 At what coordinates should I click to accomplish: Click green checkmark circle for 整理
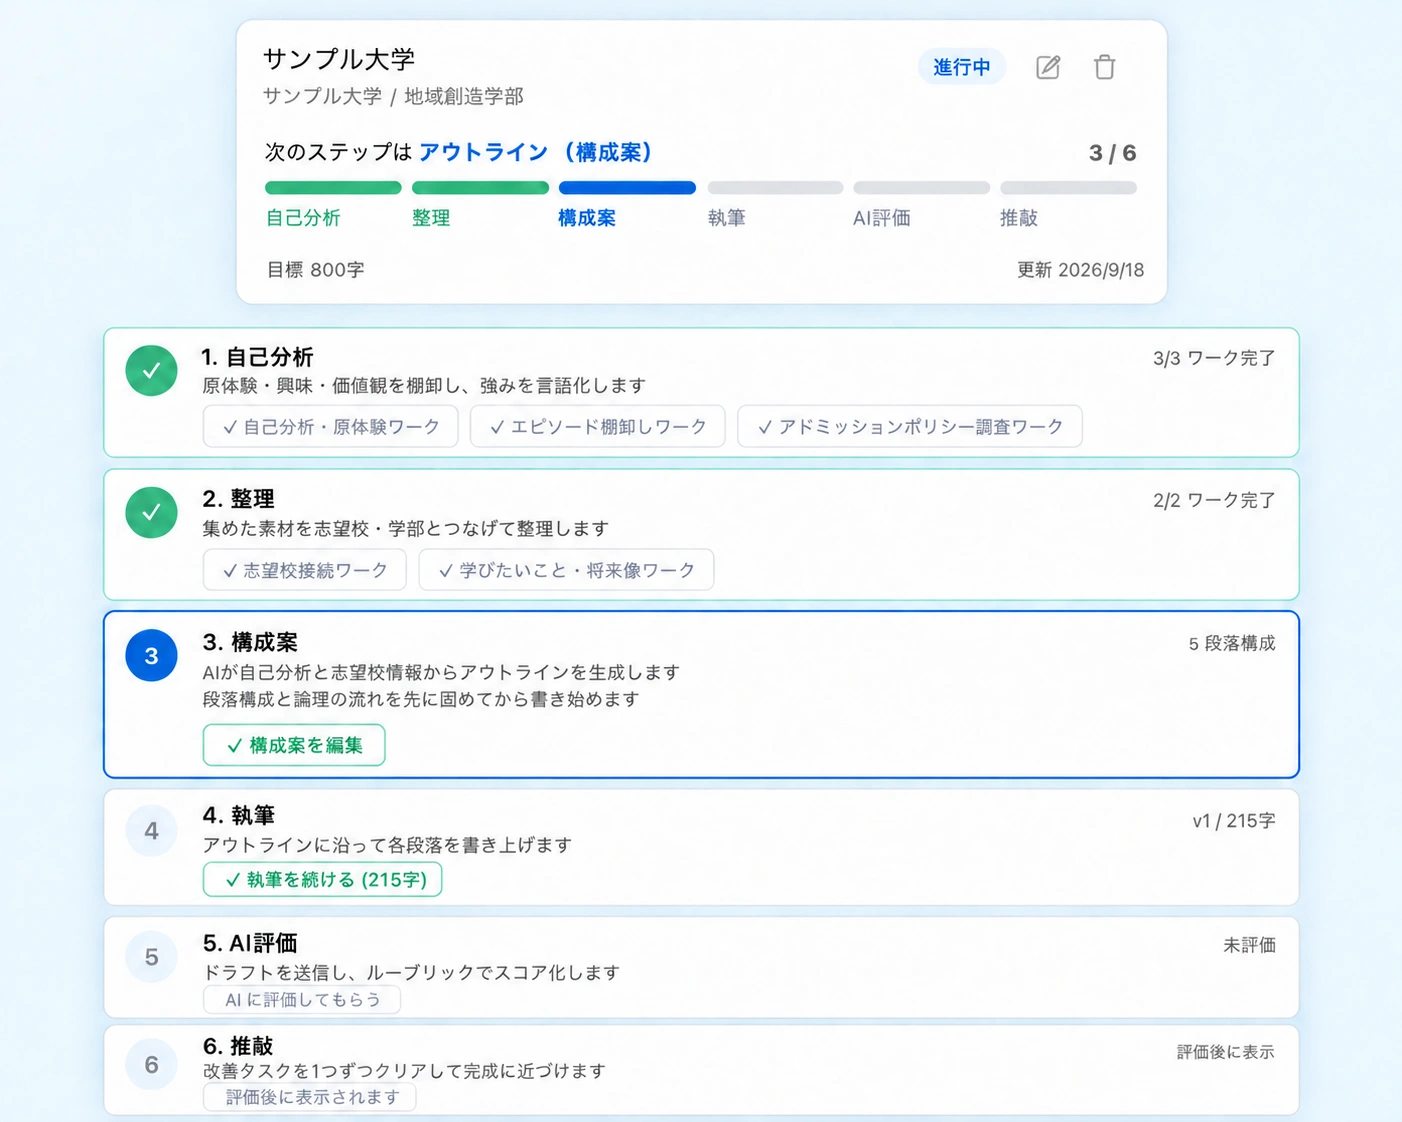click(x=151, y=512)
